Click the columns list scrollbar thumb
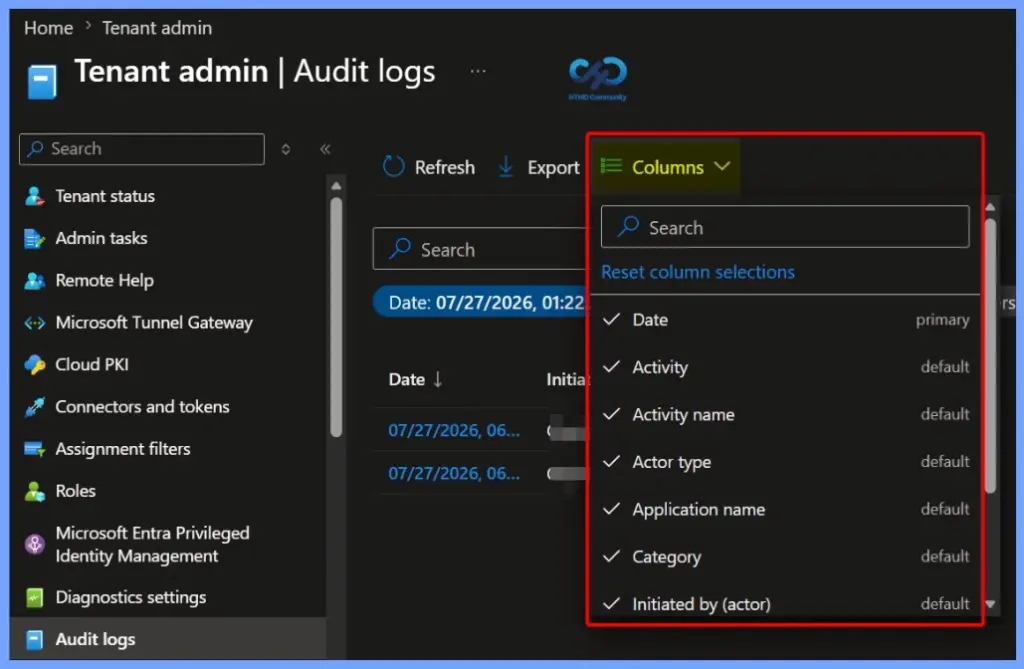The image size is (1024, 669). 990,356
